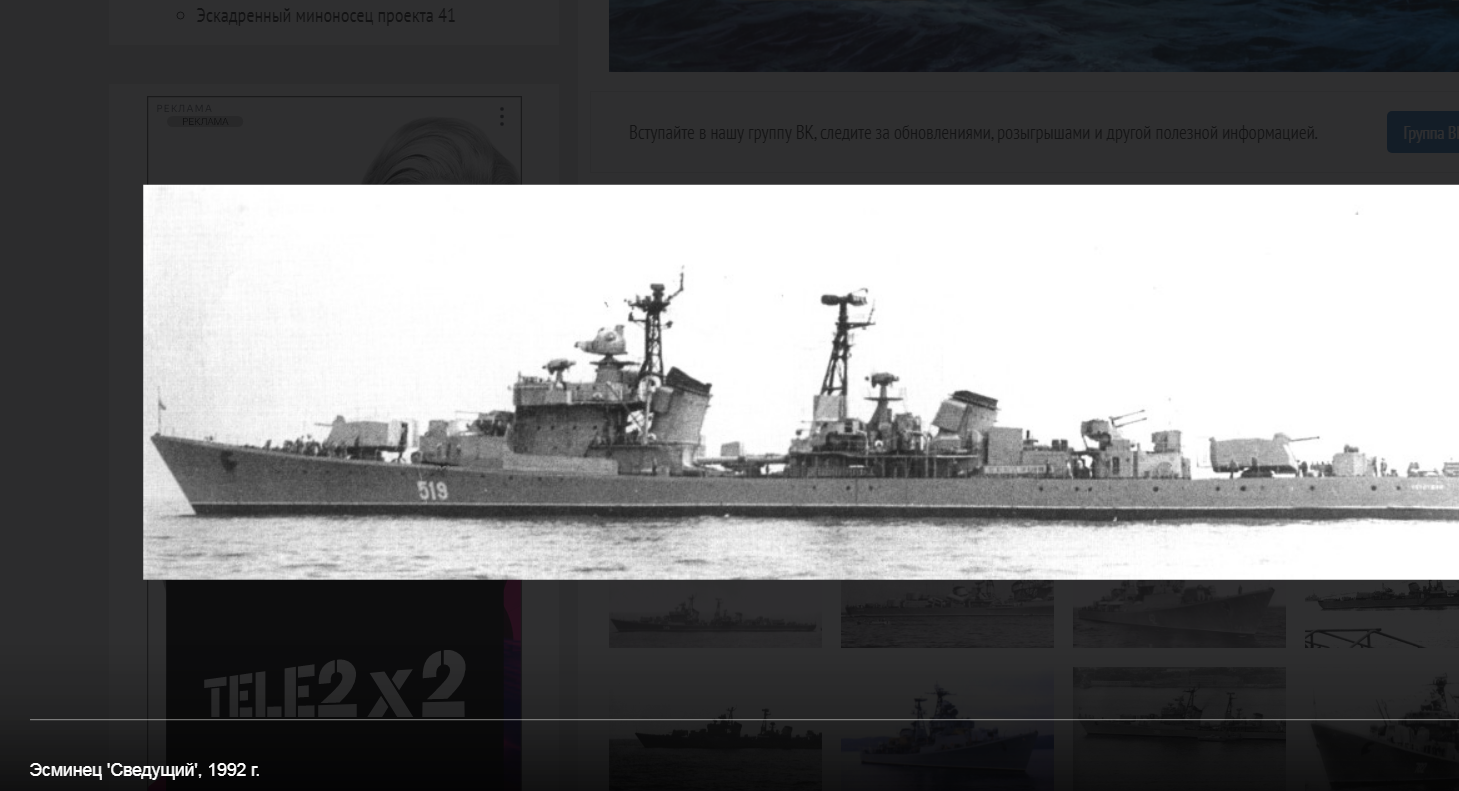Viewport: 1459px width, 791px height.
Task: Select the fourth thumbnail in the upper gallery row
Action: 1382,613
